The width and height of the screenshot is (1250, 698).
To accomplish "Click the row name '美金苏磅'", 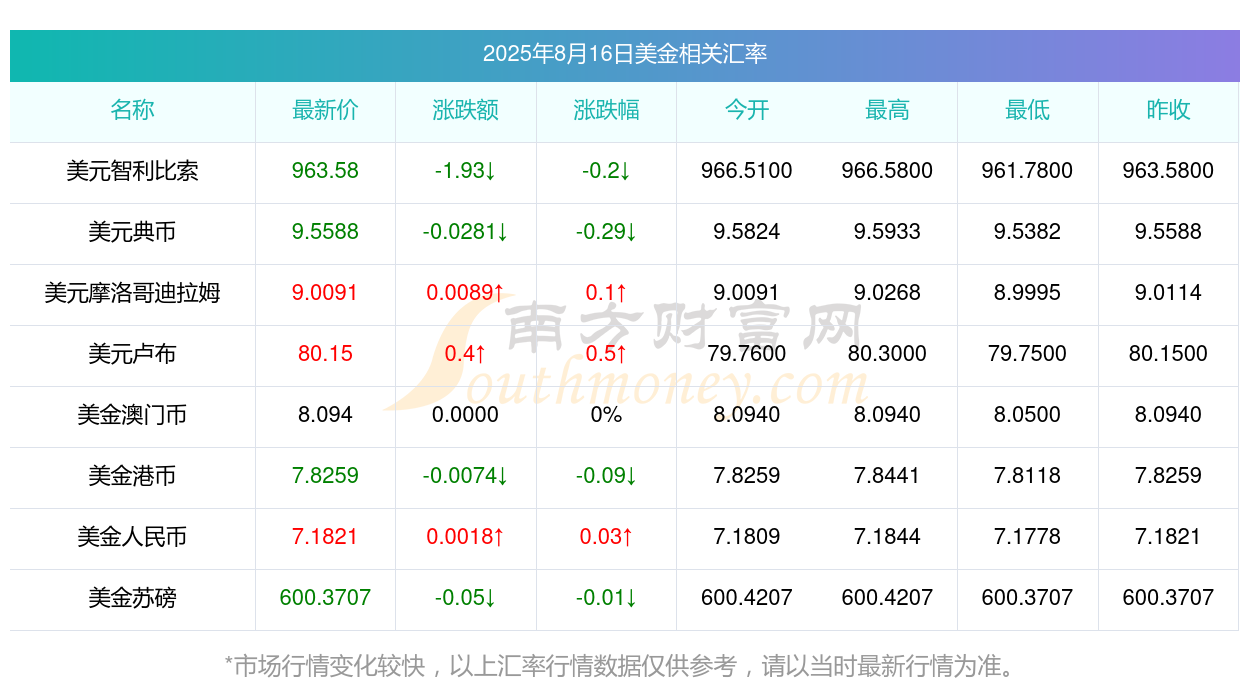I will coord(132,598).
